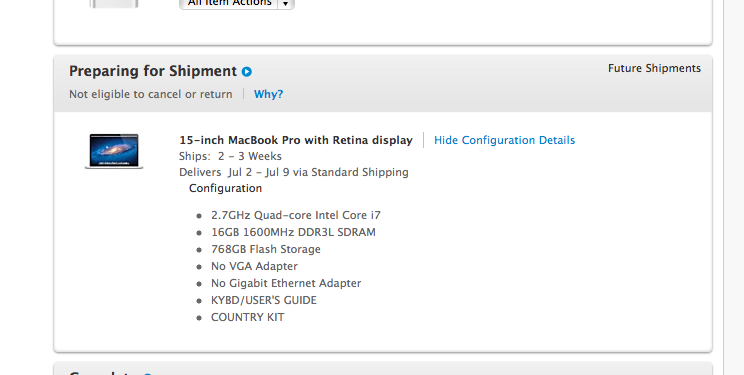Screen dimensions: 744x375
Task: Select the Future Shipments label
Action: 654,68
